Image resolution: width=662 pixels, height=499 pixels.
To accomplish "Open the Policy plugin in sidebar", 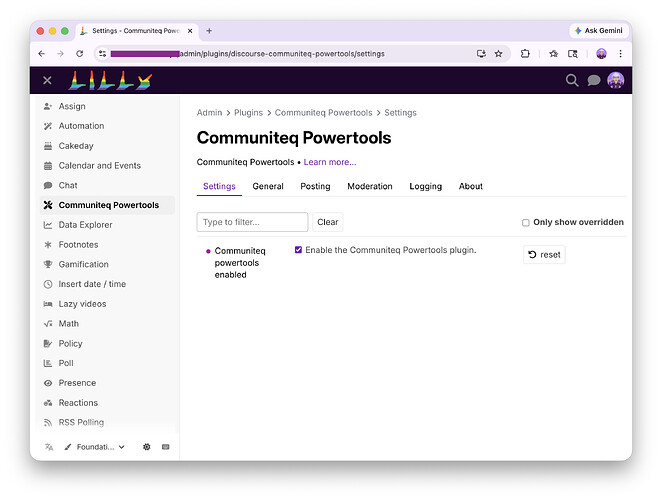I will [107, 344].
